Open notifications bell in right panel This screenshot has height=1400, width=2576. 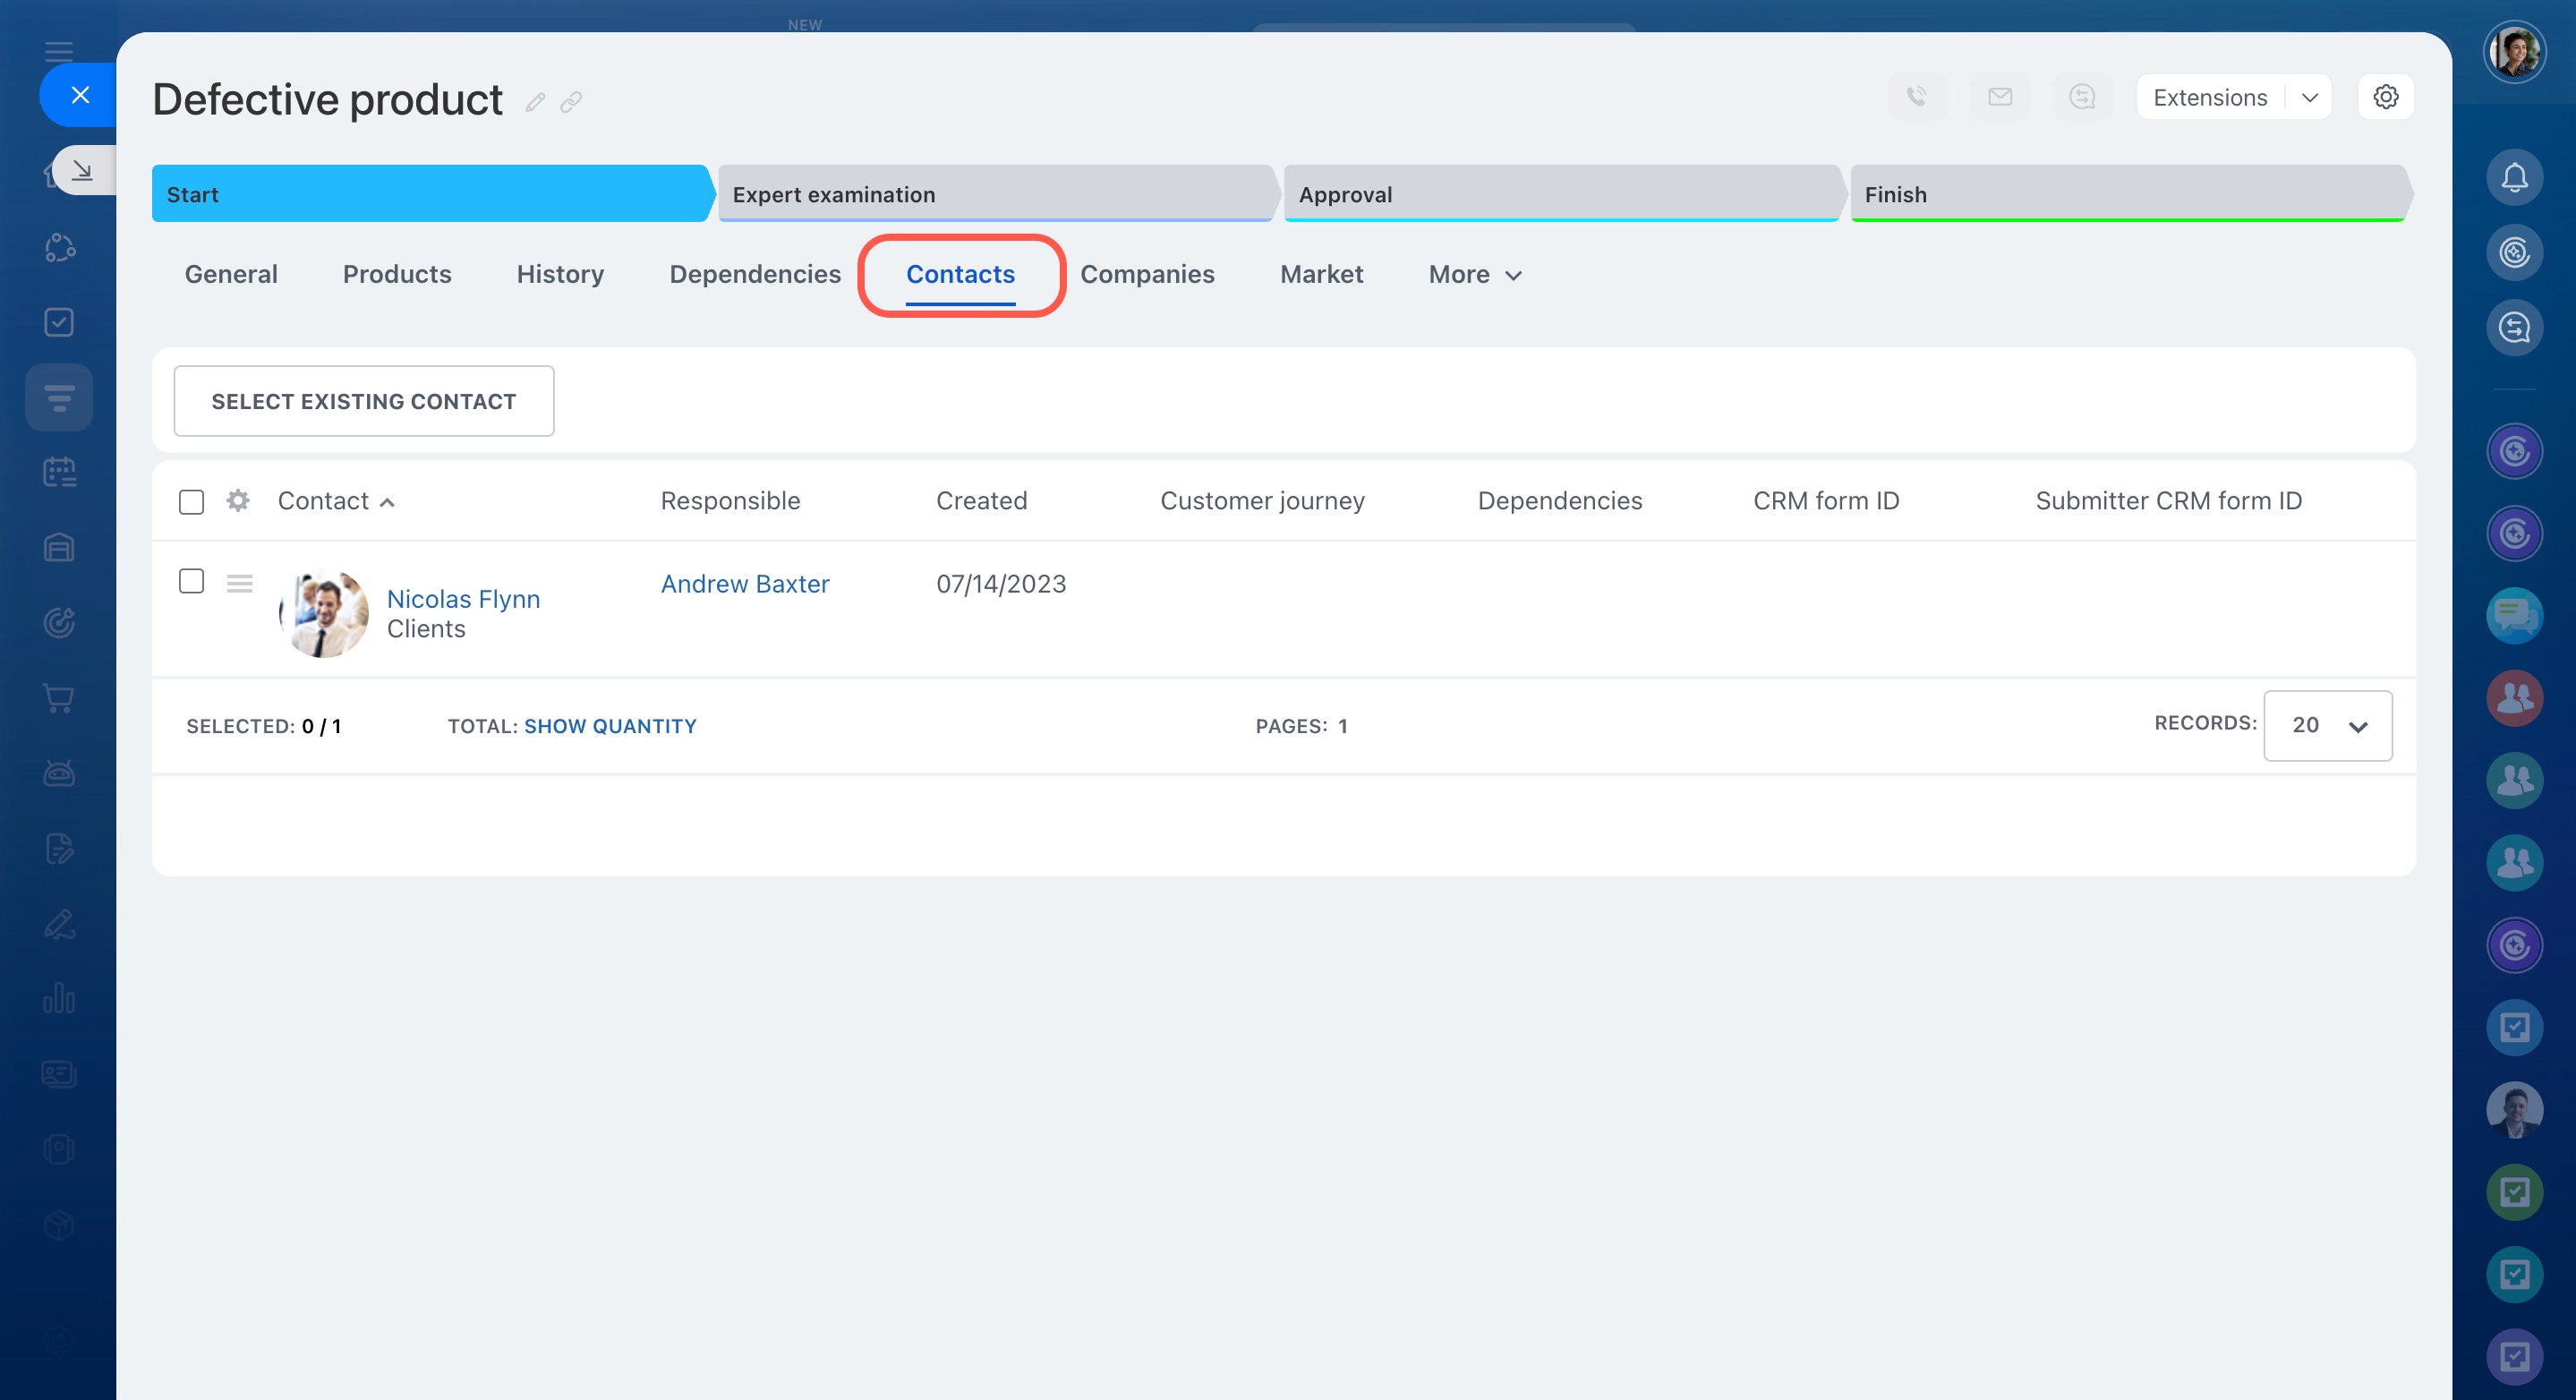click(x=2514, y=177)
